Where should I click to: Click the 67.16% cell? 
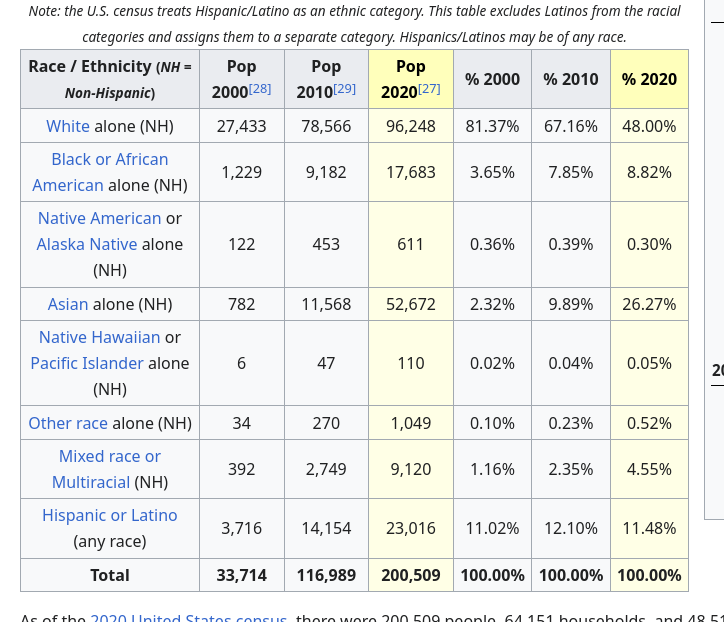click(571, 126)
